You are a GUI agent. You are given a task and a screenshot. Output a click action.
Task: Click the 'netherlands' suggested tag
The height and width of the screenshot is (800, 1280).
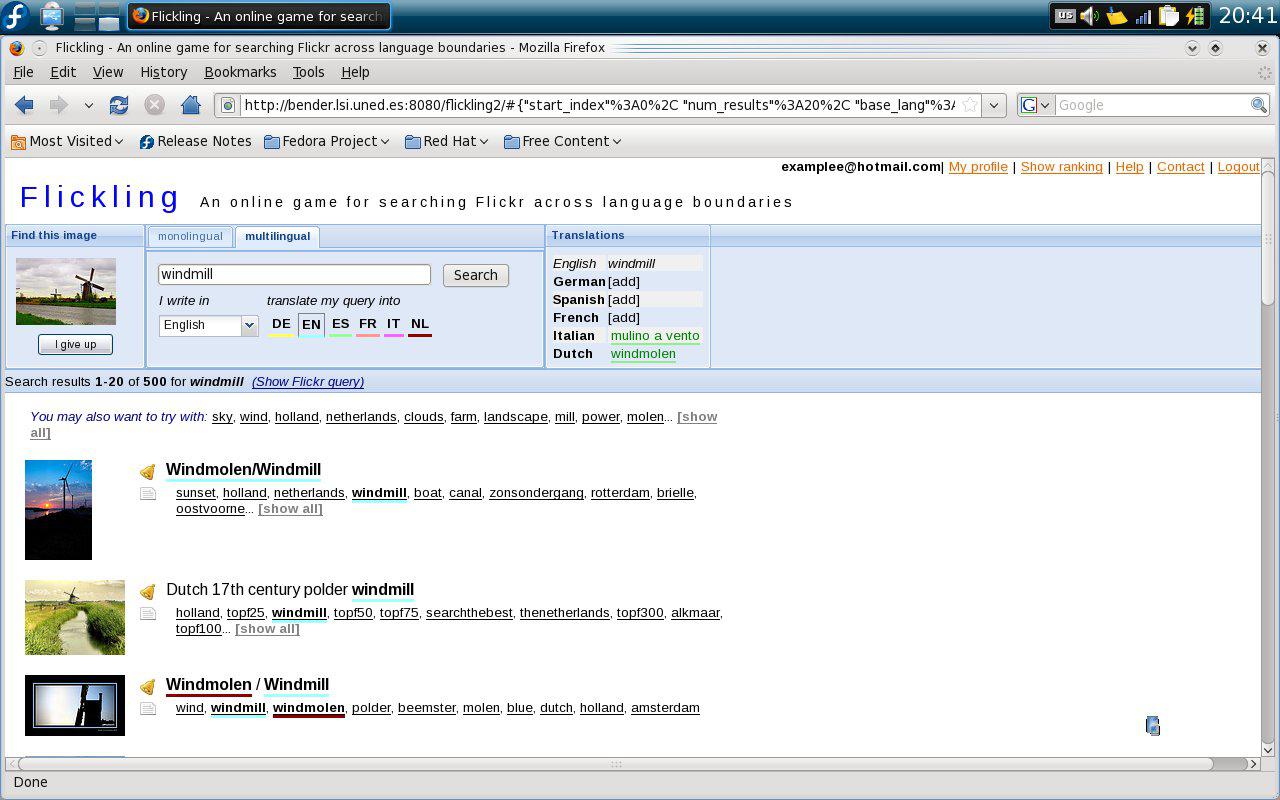pos(361,417)
